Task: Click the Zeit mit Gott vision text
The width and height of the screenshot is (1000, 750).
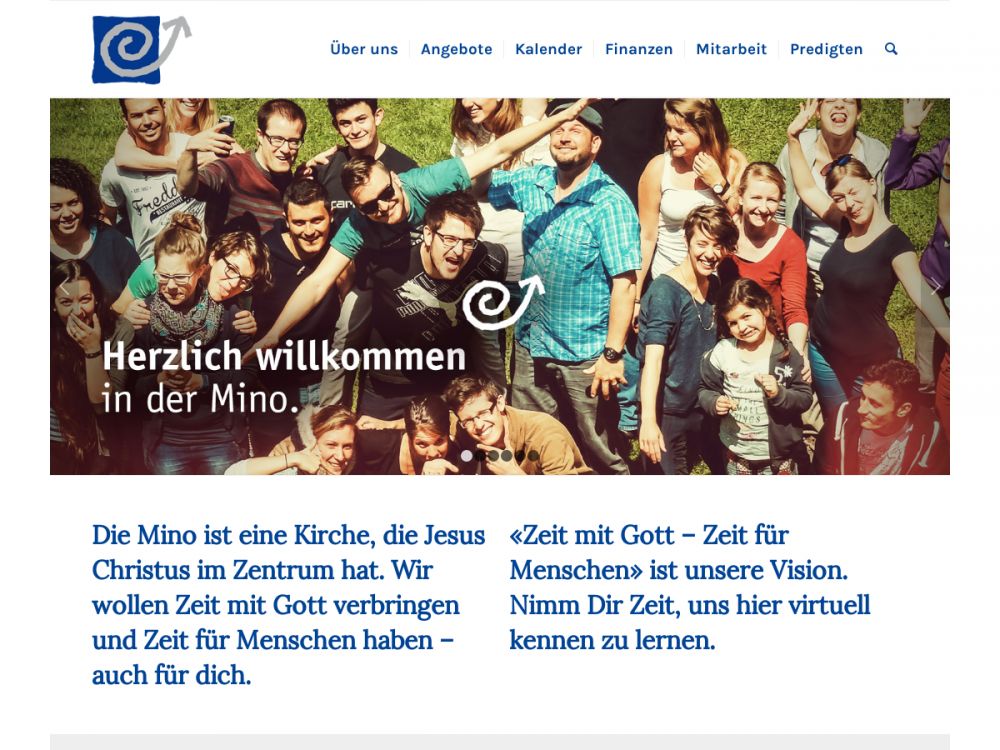Action: pos(690,587)
